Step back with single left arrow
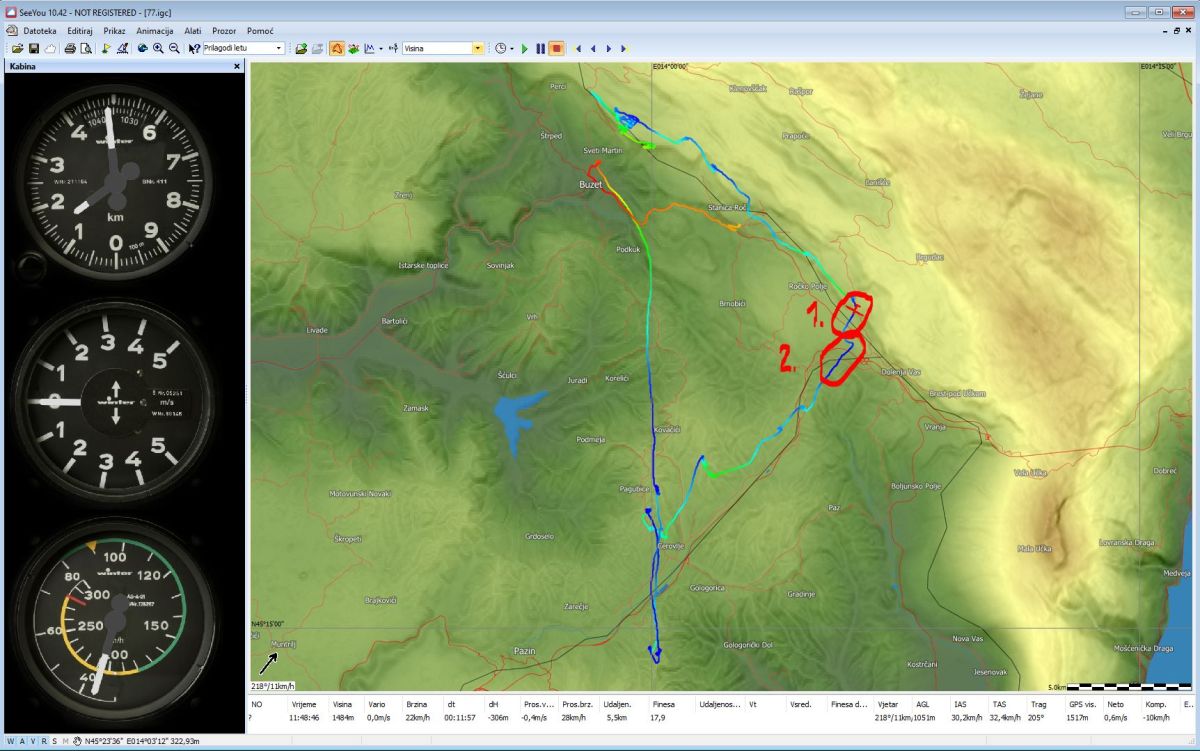 click(593, 48)
